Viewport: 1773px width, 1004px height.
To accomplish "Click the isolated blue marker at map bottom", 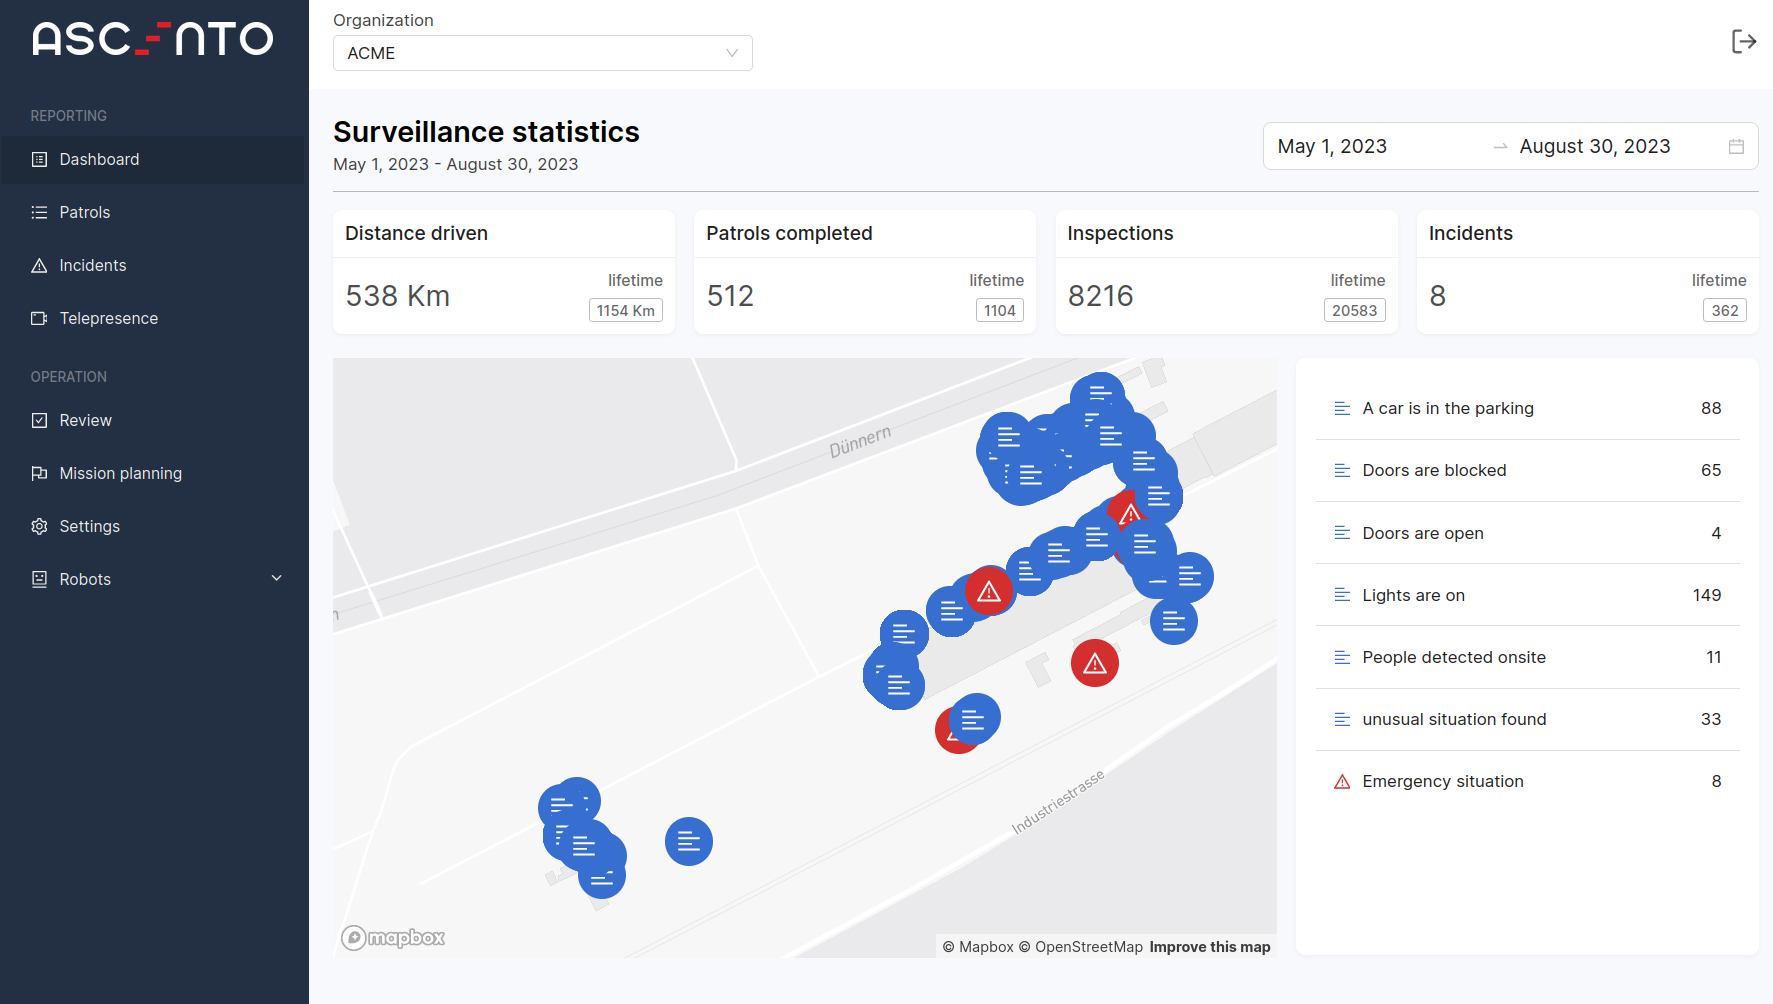I will pyautogui.click(x=689, y=842).
